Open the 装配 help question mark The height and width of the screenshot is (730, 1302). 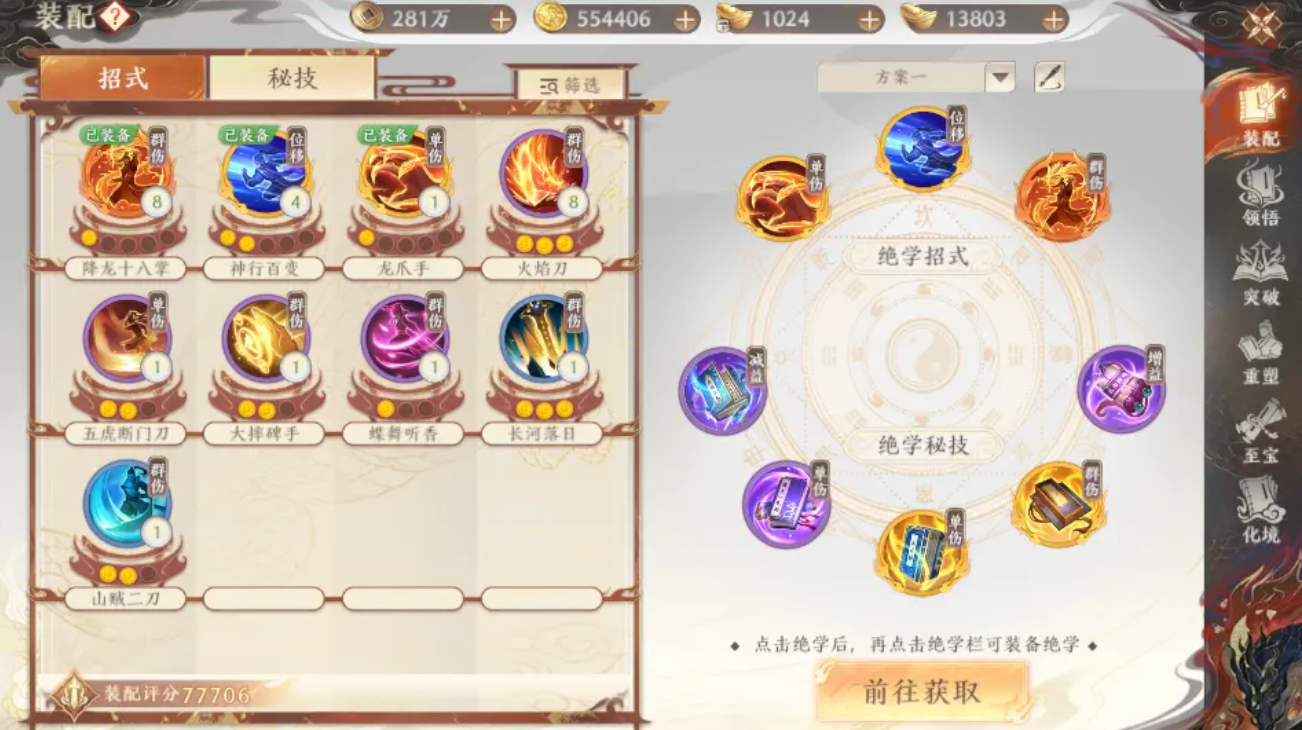click(117, 16)
